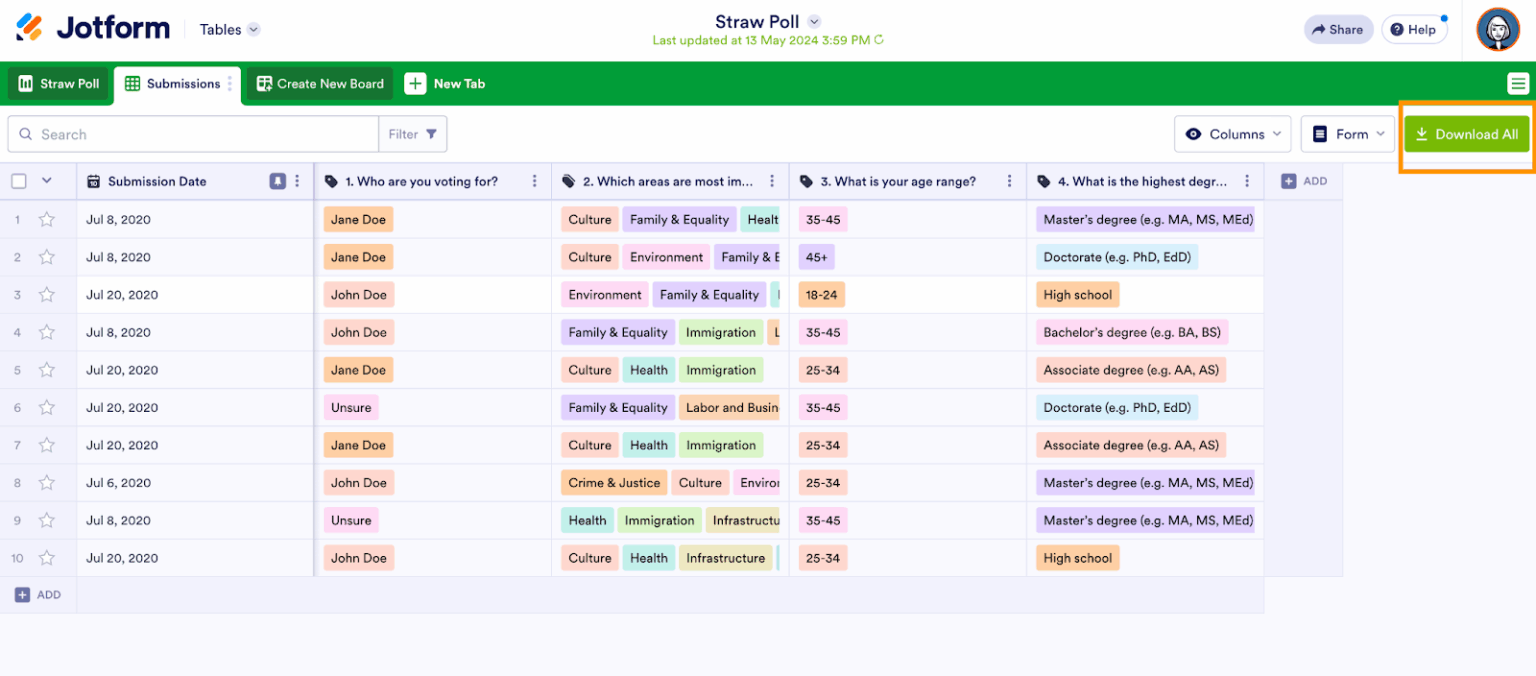The height and width of the screenshot is (676, 1536).
Task: Click the panel toggle icon at top right
Action: pos(1520,84)
